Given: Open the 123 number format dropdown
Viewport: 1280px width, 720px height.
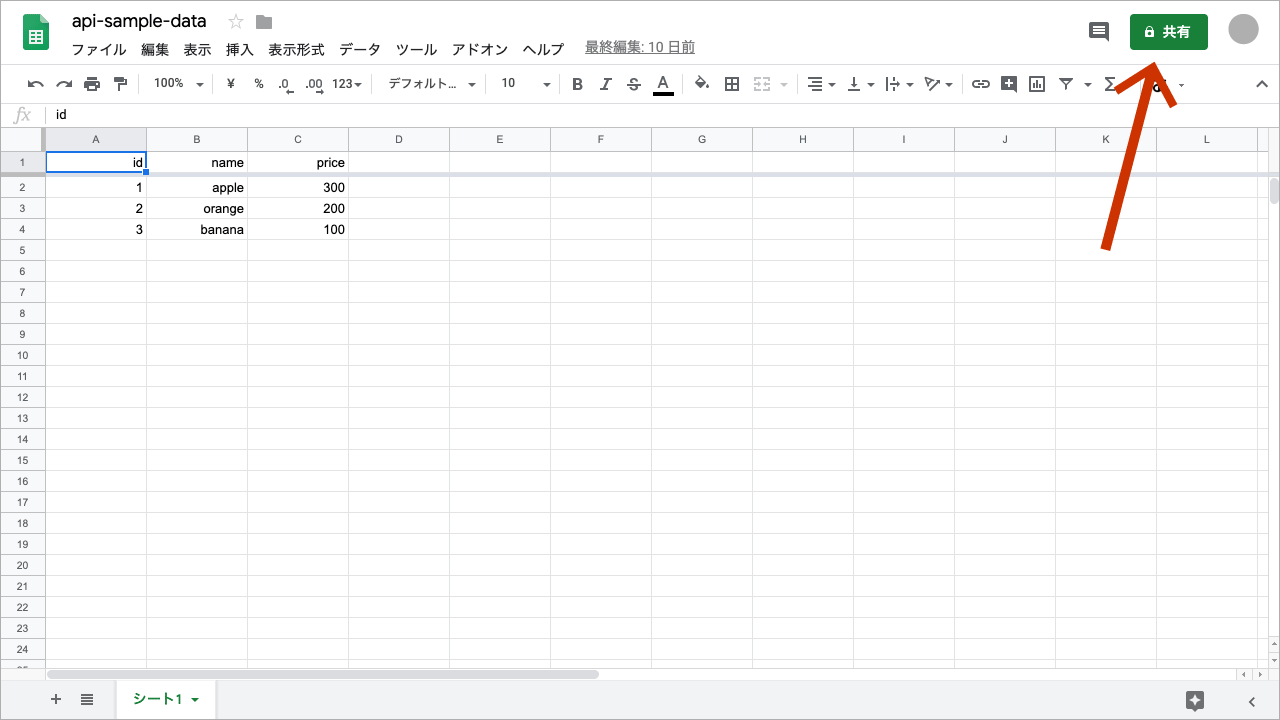Looking at the screenshot, I should [x=345, y=84].
